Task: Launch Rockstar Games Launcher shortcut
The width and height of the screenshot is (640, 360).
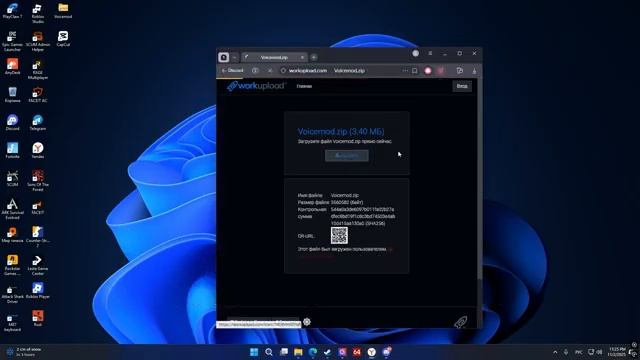Action: (x=12, y=265)
